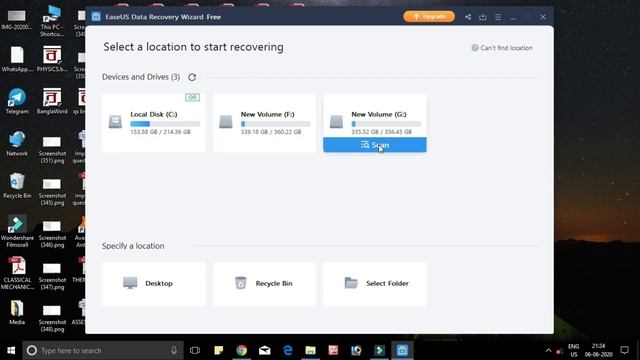Screen dimensions: 640x360
Task: Choose Recycle Bin as recovery location
Action: point(264,284)
